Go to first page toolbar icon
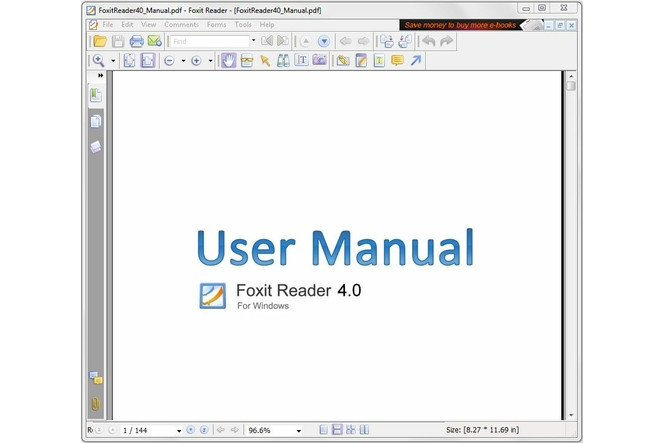 (267, 41)
